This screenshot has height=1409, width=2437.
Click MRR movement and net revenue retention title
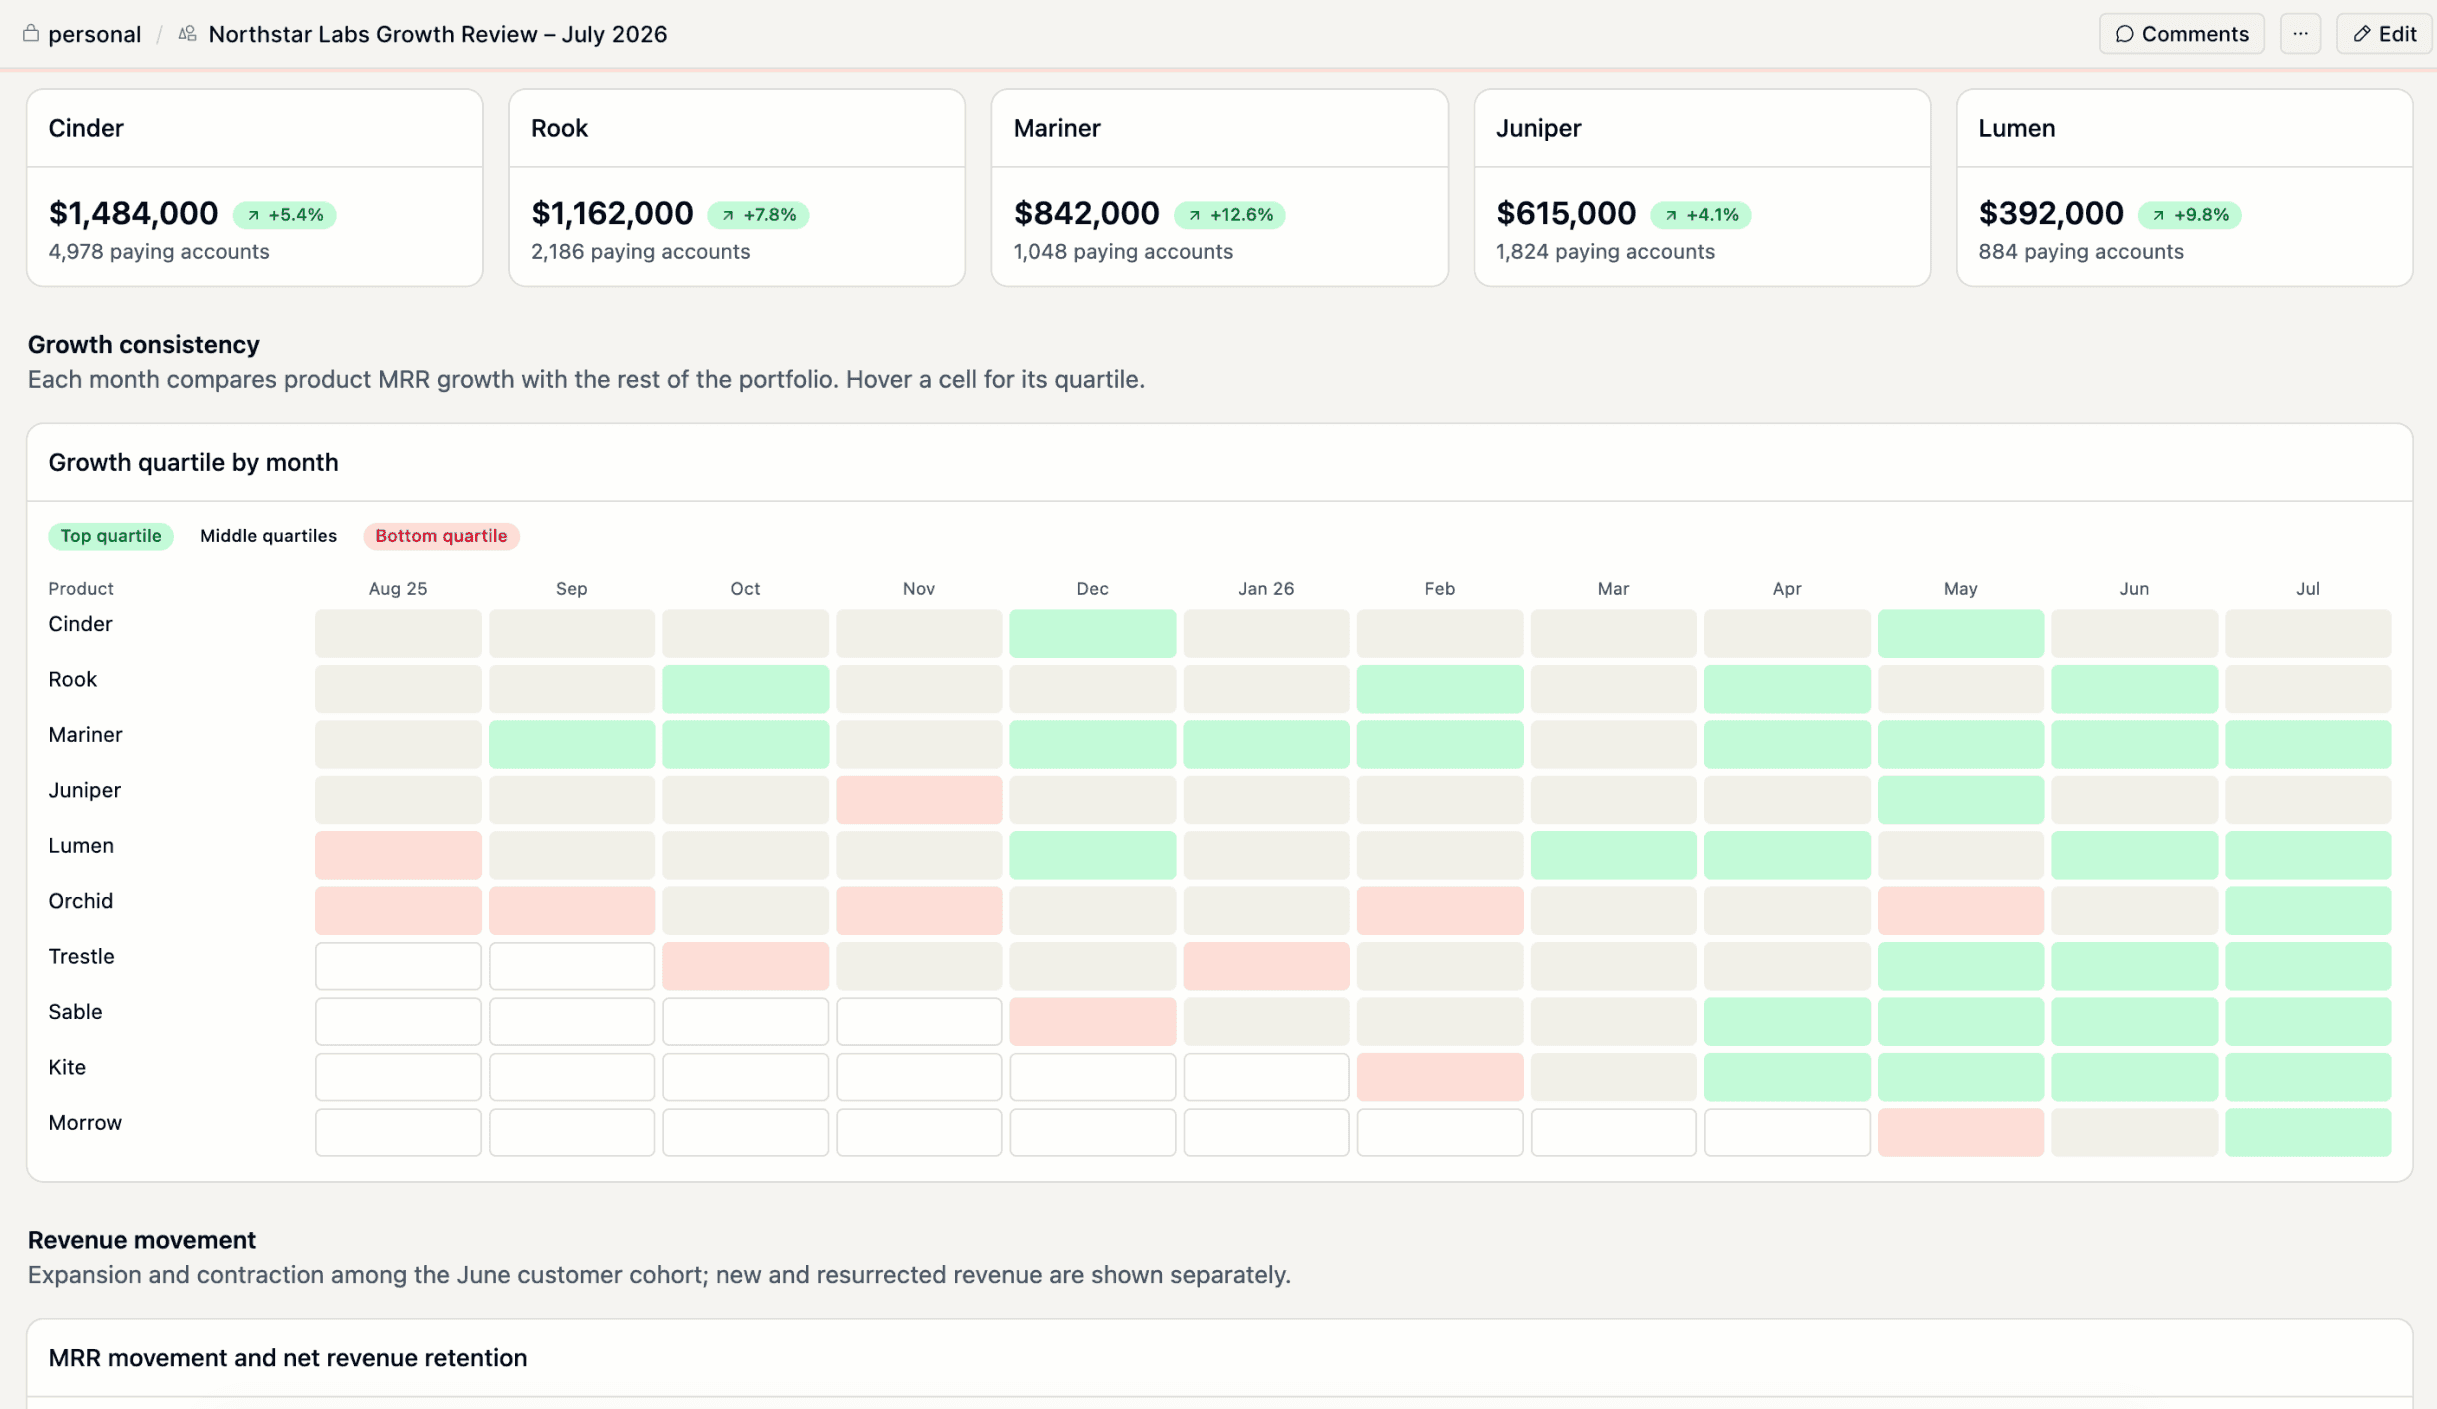[x=287, y=1358]
